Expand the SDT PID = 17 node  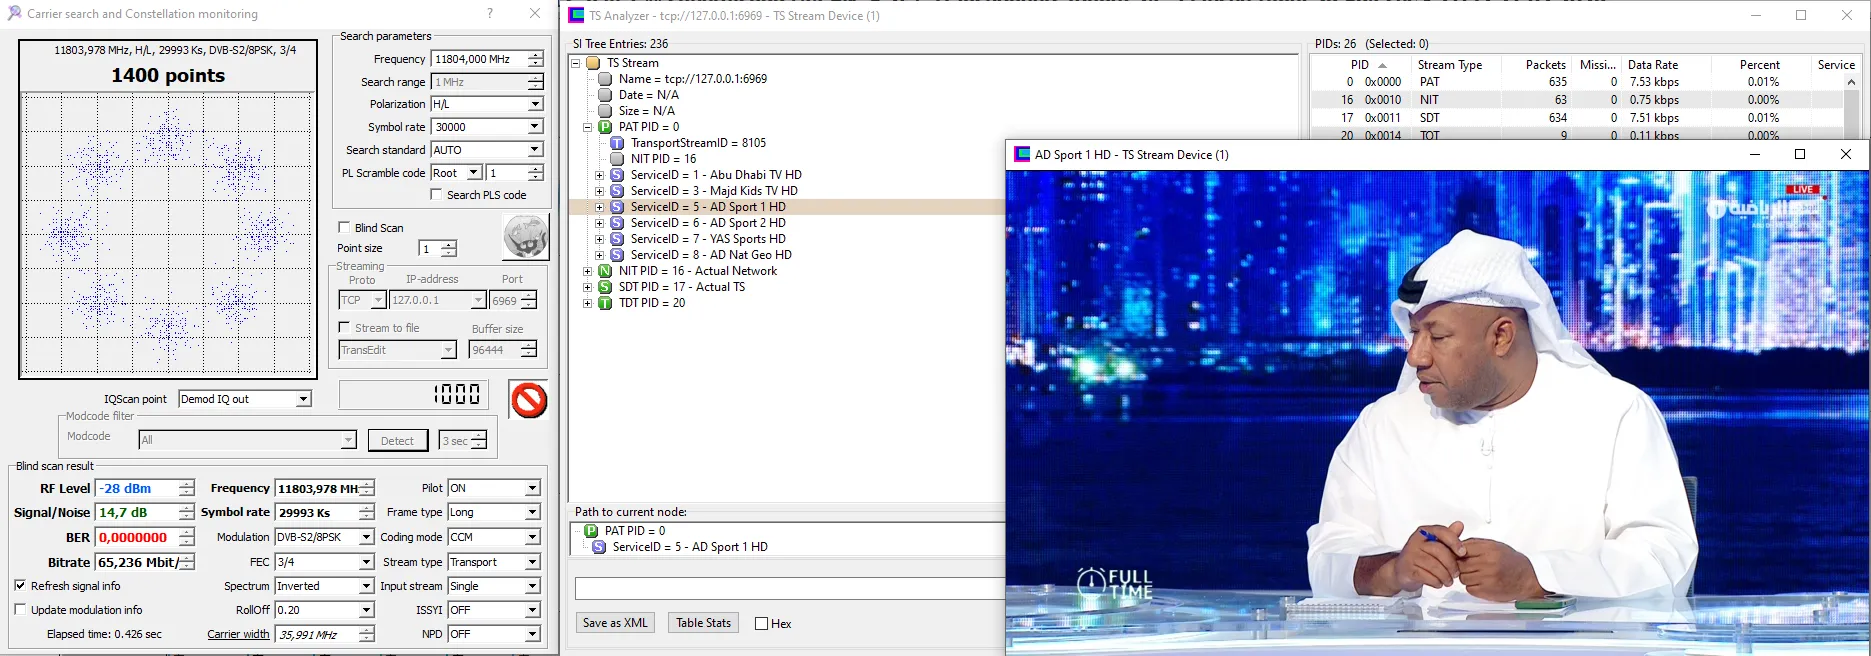pyautogui.click(x=588, y=287)
